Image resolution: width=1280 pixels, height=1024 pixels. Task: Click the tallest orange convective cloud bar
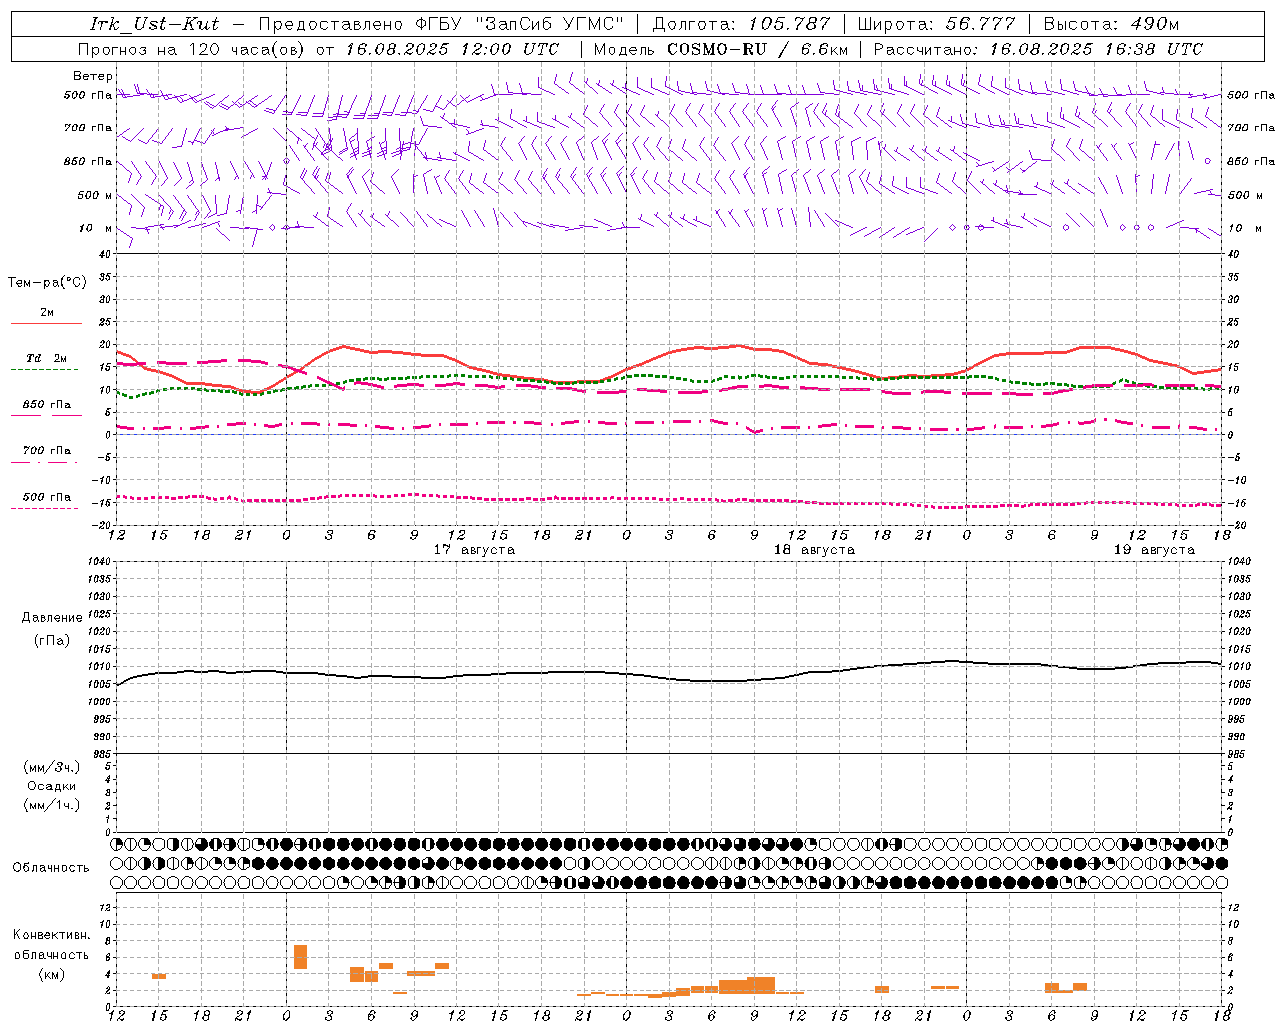(300, 957)
